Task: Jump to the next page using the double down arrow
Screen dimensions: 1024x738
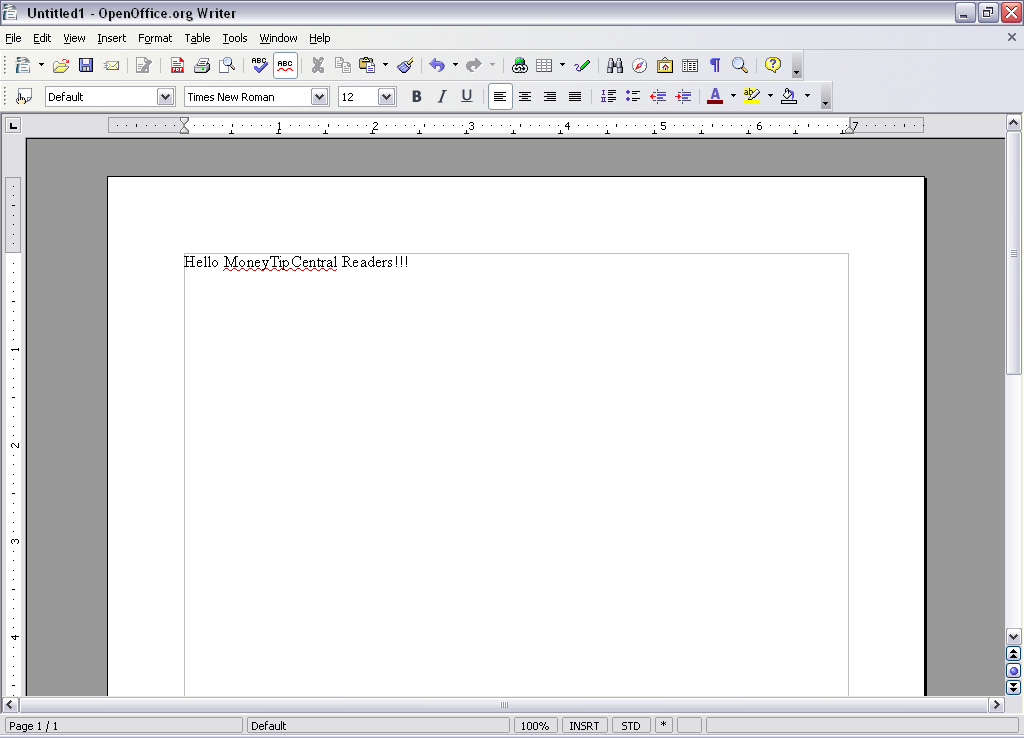Action: click(x=1014, y=688)
